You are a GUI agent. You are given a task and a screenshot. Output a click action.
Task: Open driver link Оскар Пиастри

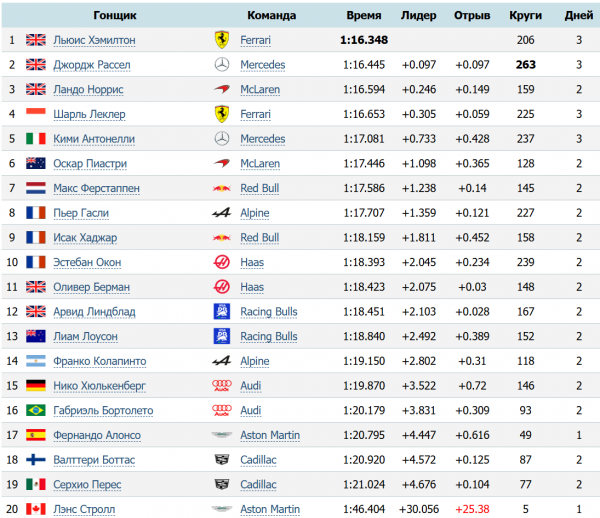pos(90,164)
